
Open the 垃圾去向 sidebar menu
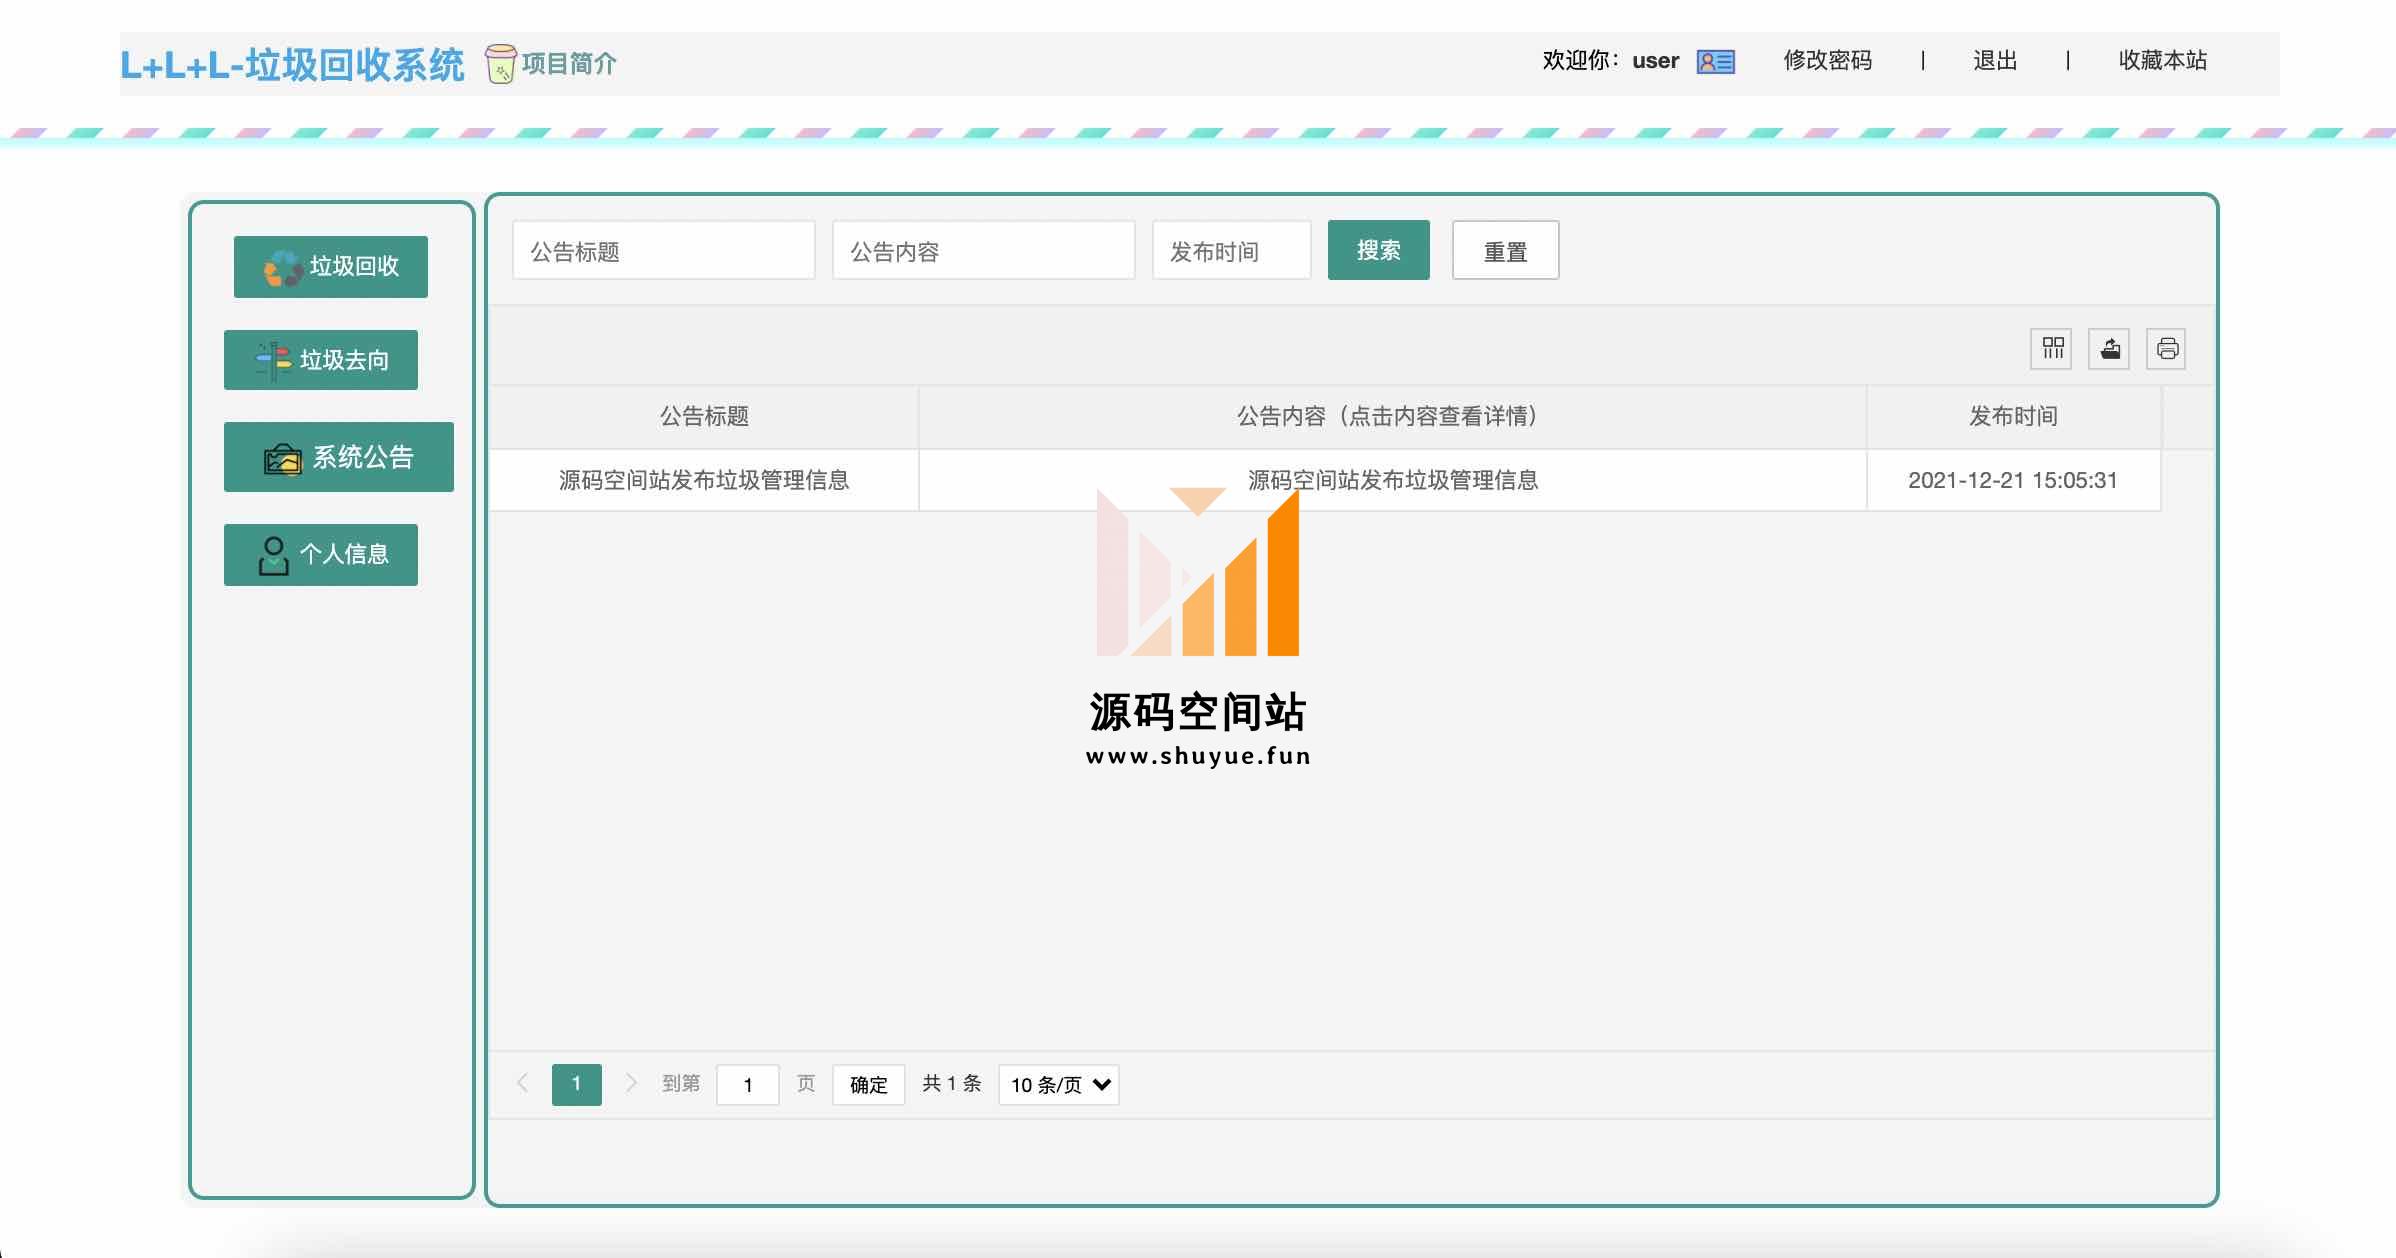[x=321, y=360]
